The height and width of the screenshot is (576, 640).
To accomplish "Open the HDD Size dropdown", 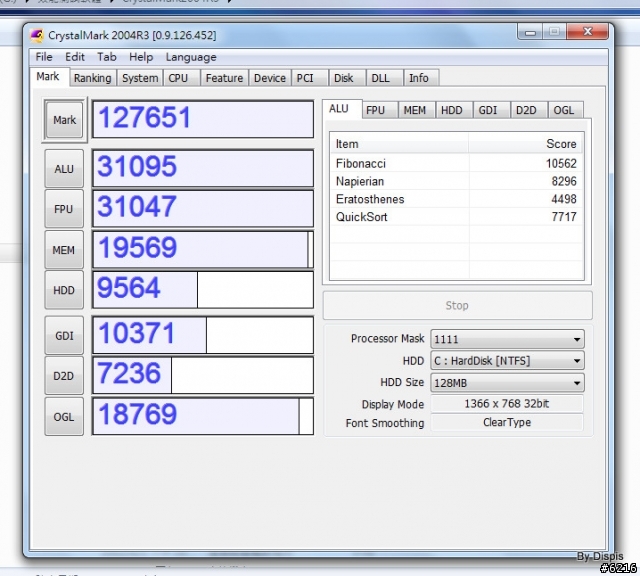I will point(507,383).
